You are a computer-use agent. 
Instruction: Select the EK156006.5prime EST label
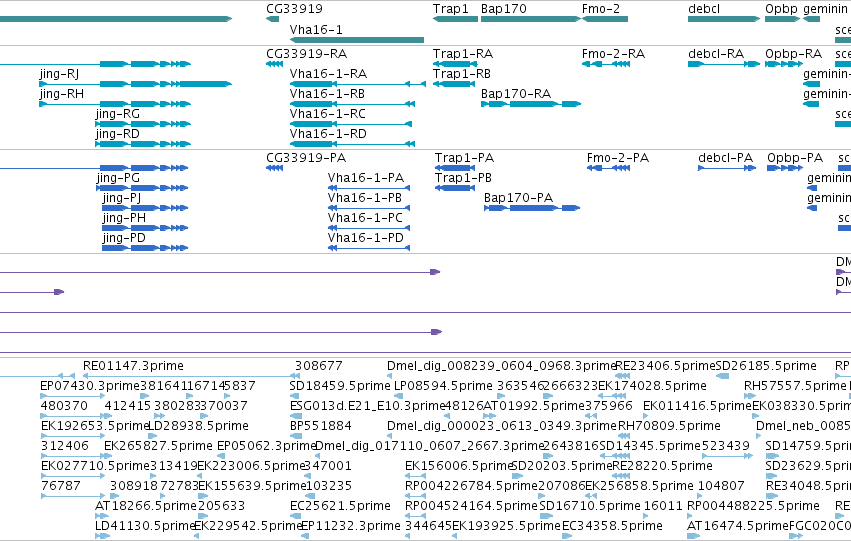tap(459, 466)
